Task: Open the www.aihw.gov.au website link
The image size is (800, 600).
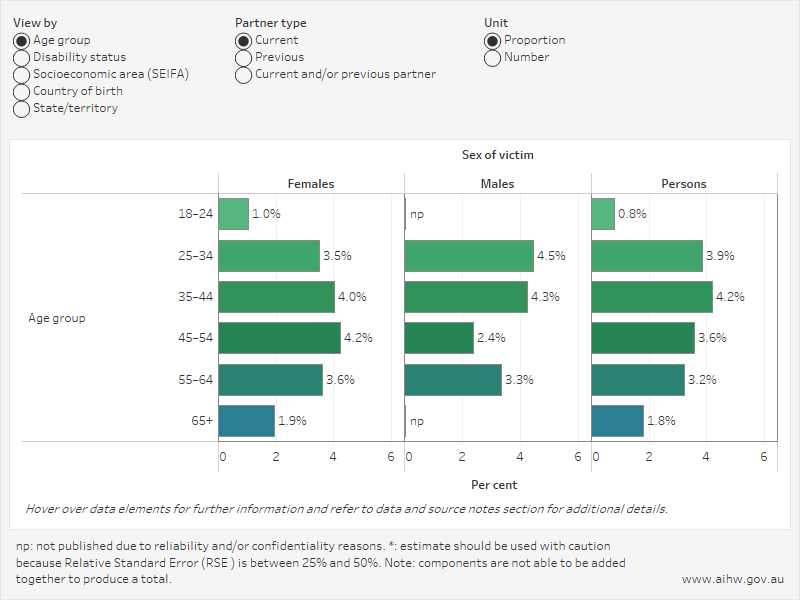Action: tap(732, 577)
